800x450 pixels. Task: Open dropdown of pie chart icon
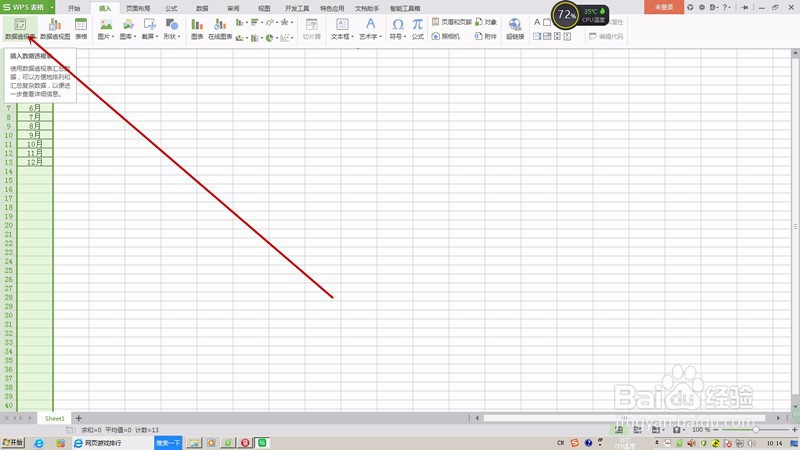(x=277, y=38)
